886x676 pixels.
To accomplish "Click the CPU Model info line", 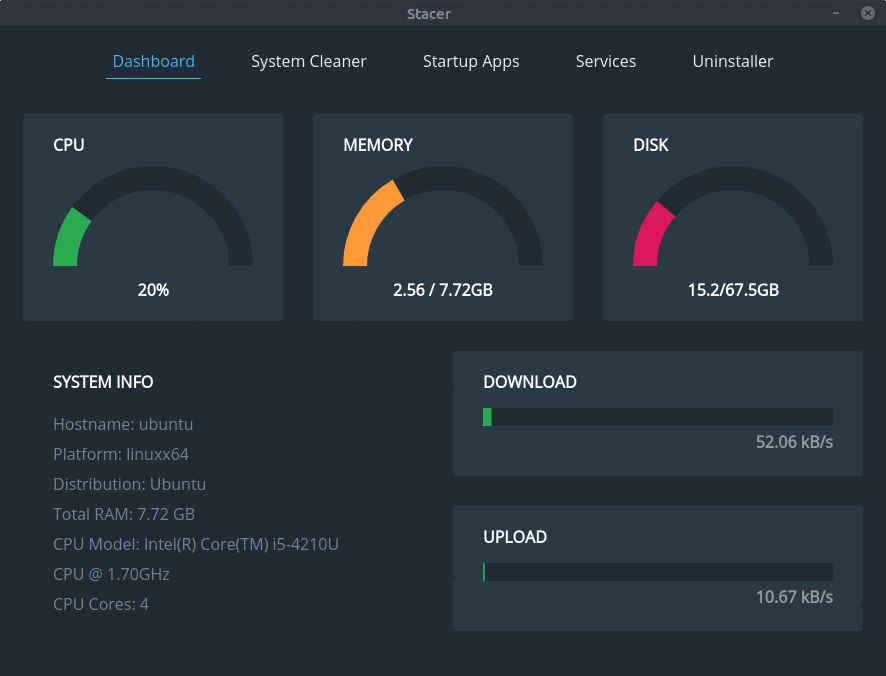I will click(x=196, y=544).
